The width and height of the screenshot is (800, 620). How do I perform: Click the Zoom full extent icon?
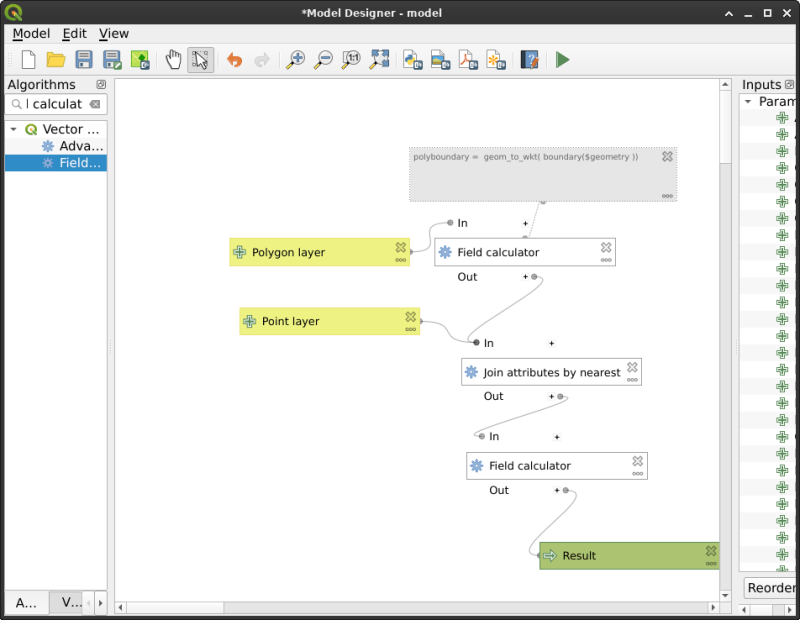[x=380, y=60]
